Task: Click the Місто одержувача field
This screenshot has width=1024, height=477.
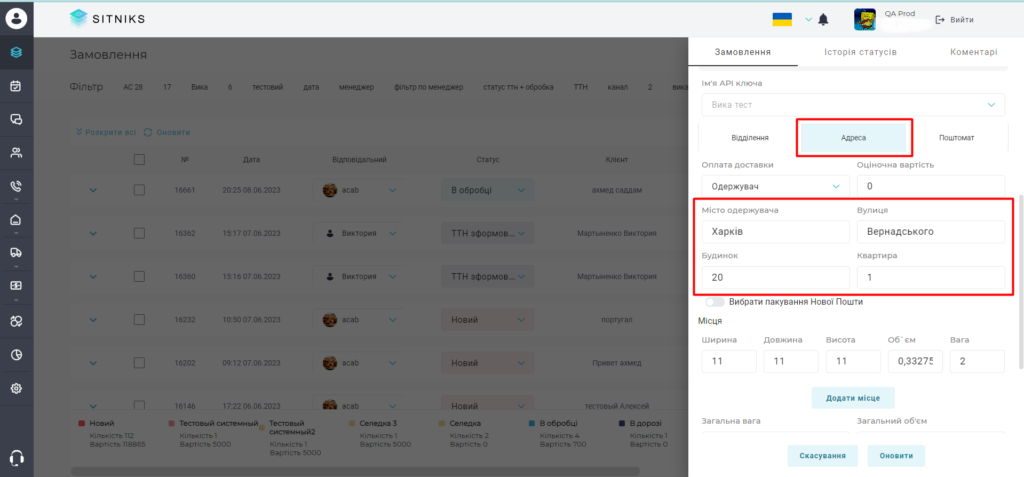Action: (775, 232)
